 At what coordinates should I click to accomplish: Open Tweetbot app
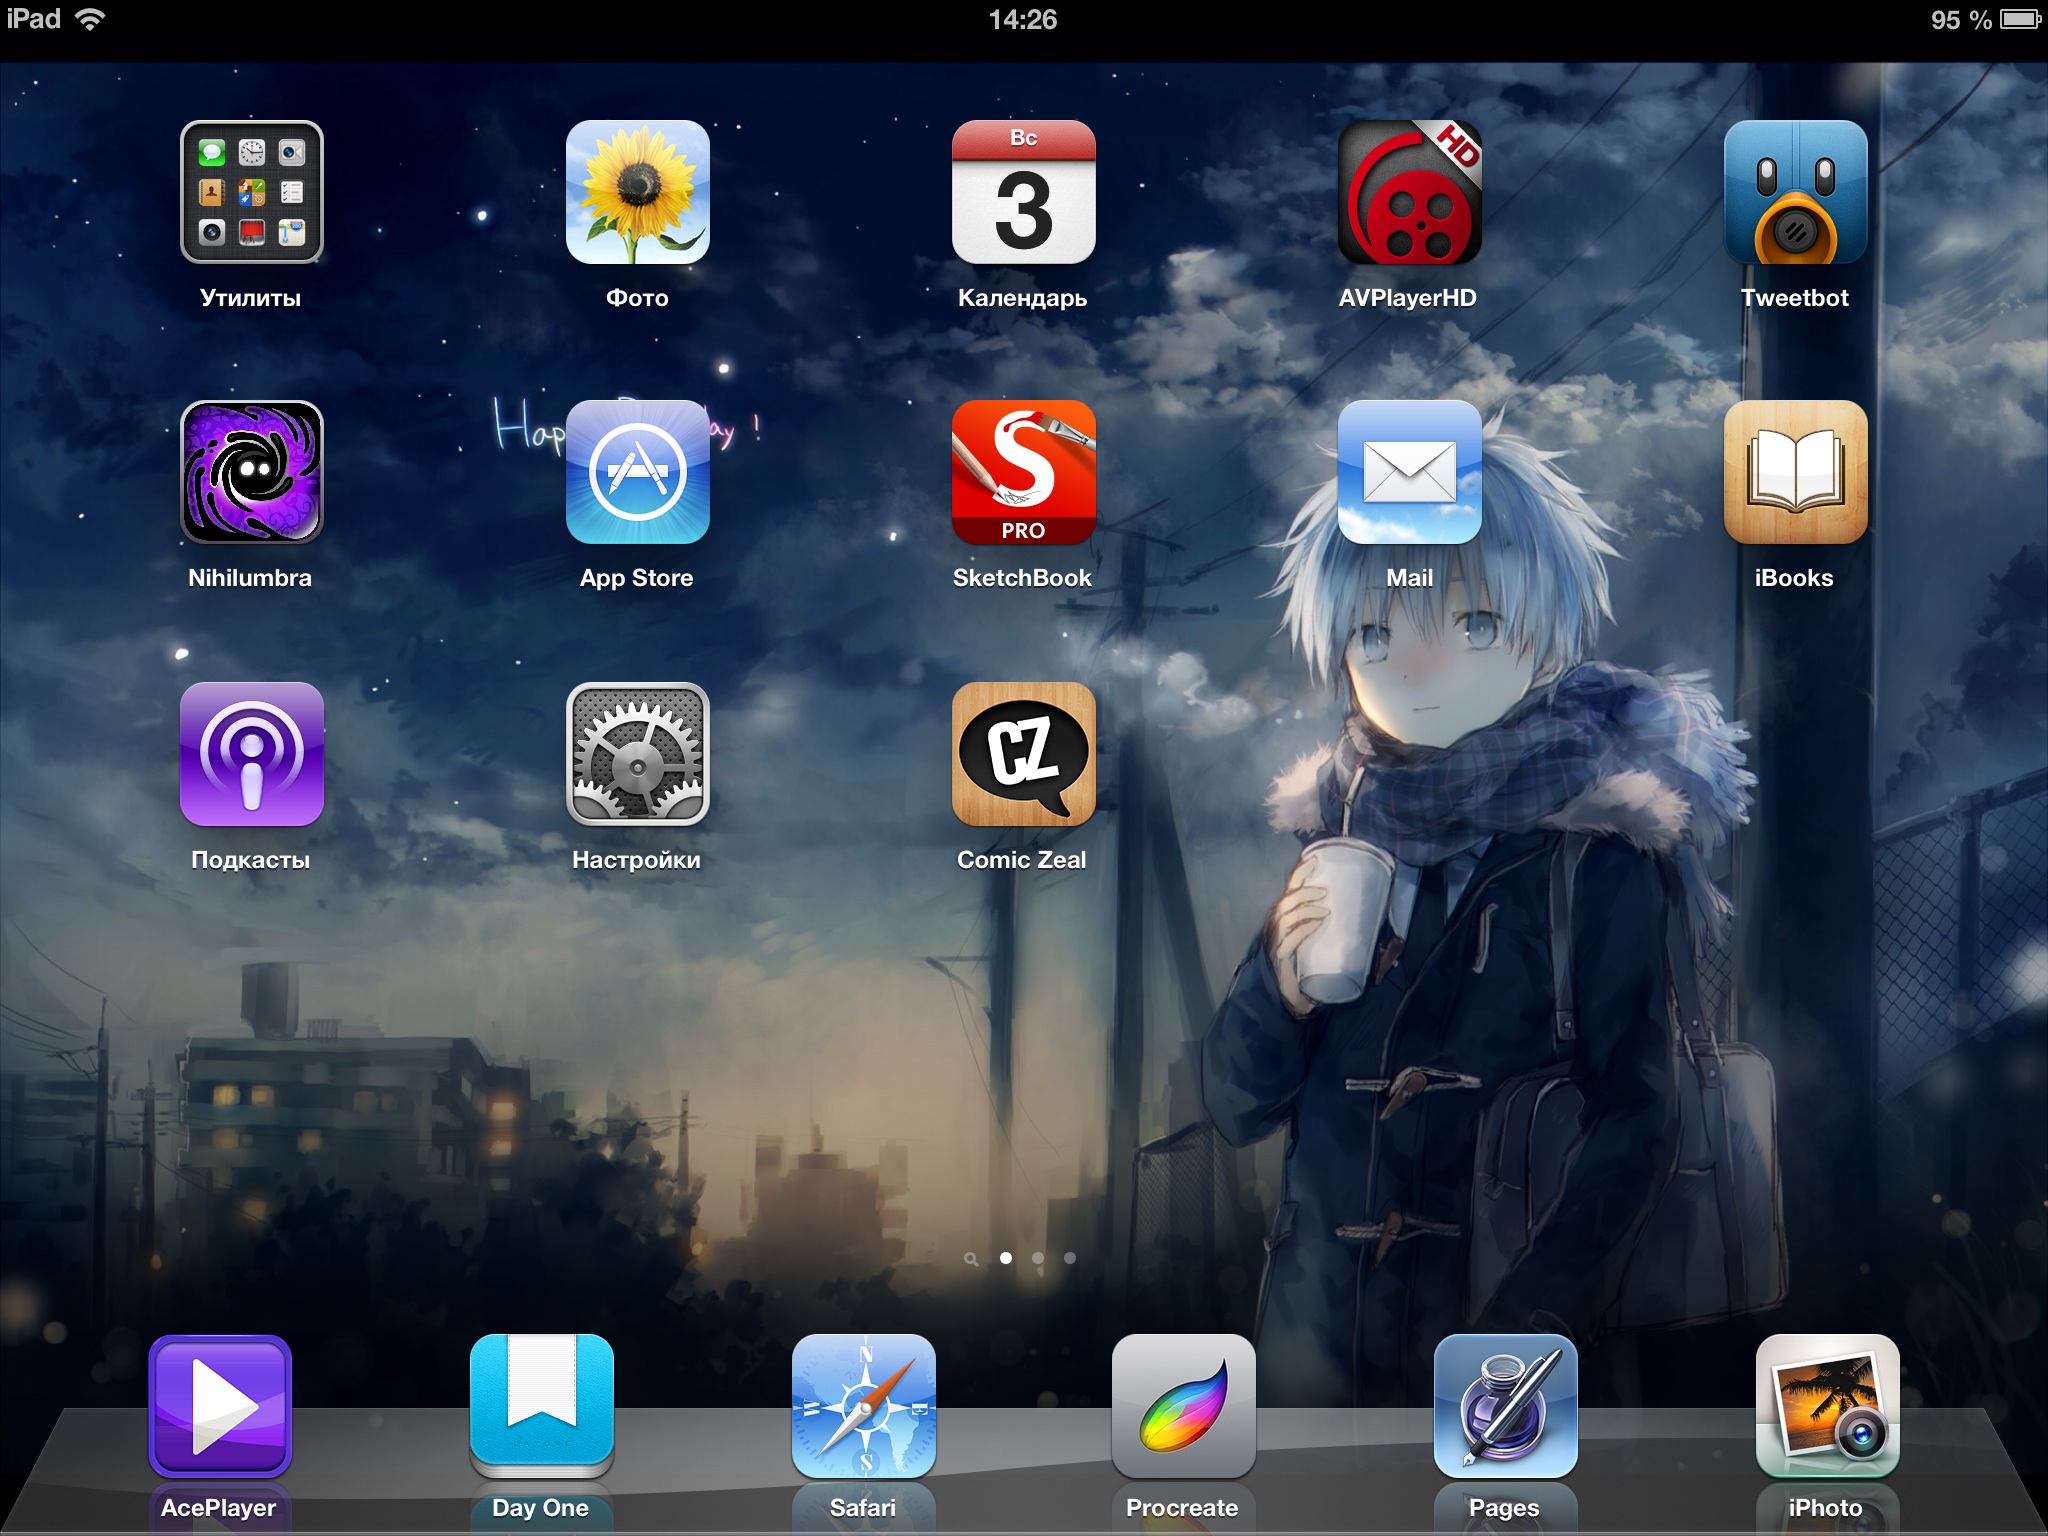point(1795,192)
